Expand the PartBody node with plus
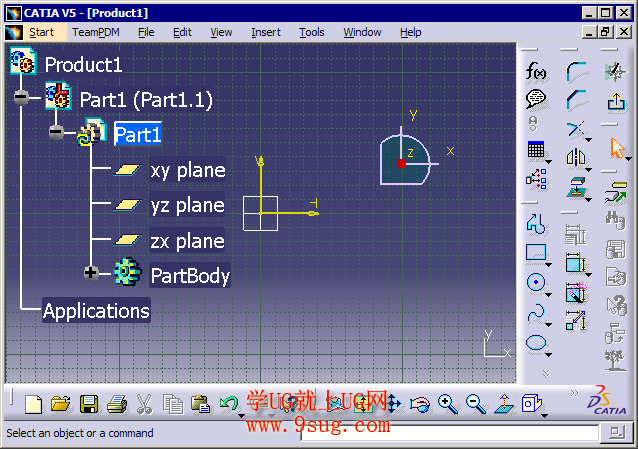The image size is (638, 449). [x=91, y=272]
